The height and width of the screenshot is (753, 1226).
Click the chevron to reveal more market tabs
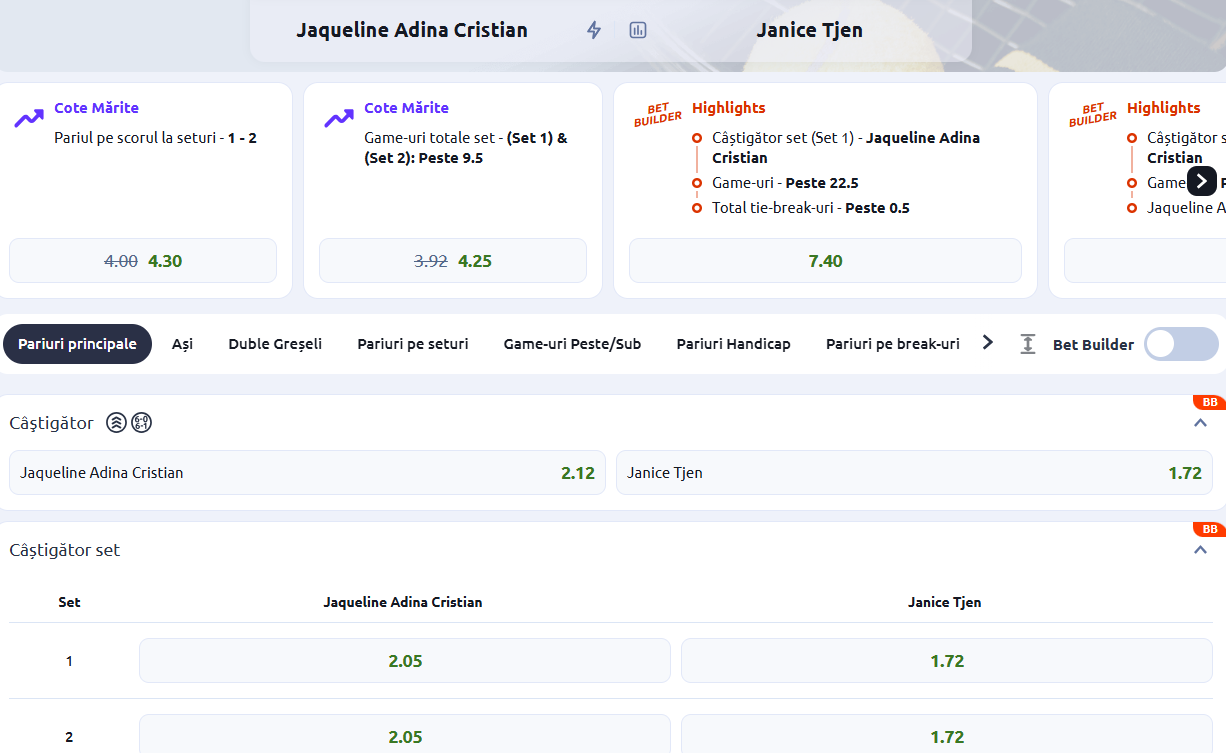[x=987, y=342]
